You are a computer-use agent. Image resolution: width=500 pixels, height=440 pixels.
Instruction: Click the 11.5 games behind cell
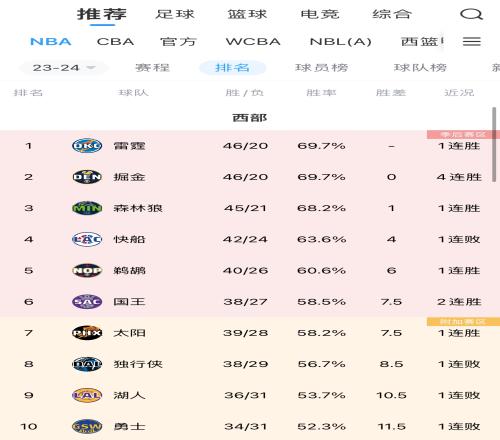[392, 426]
